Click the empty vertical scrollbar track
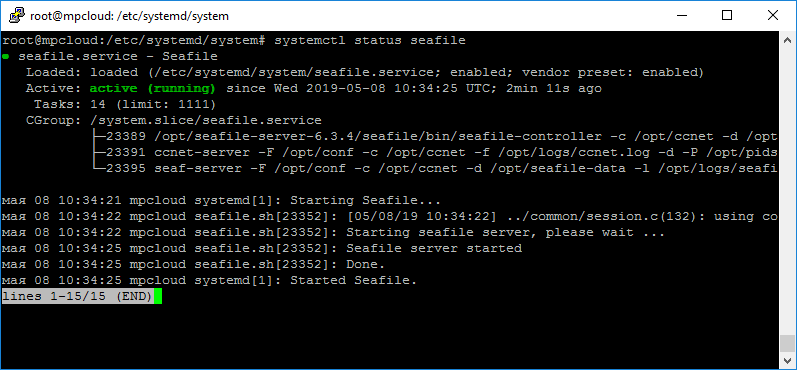This screenshot has height=370, width=797. 787,191
